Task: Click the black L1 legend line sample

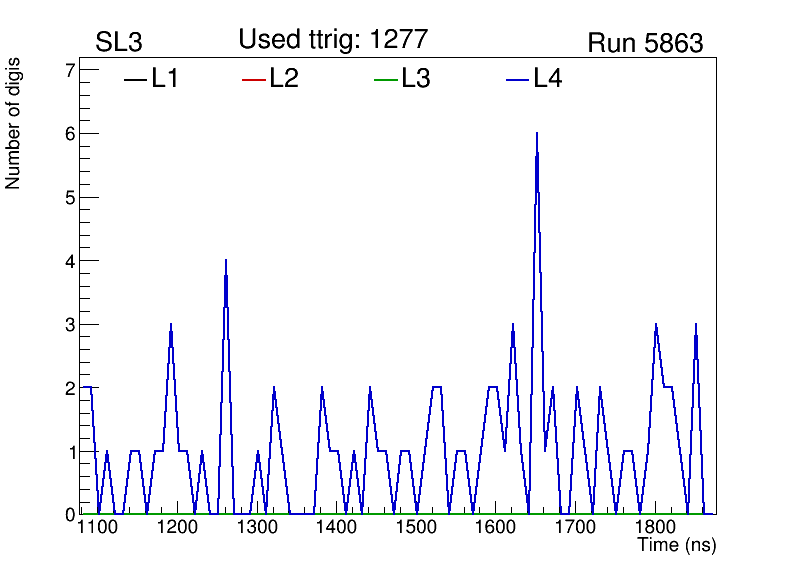Action: click(x=134, y=80)
